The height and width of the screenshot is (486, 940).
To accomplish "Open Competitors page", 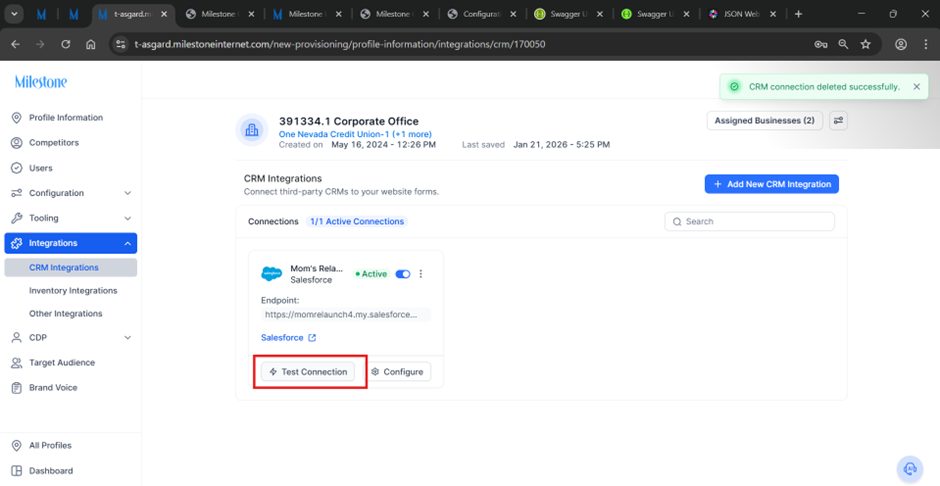I will [x=54, y=143].
